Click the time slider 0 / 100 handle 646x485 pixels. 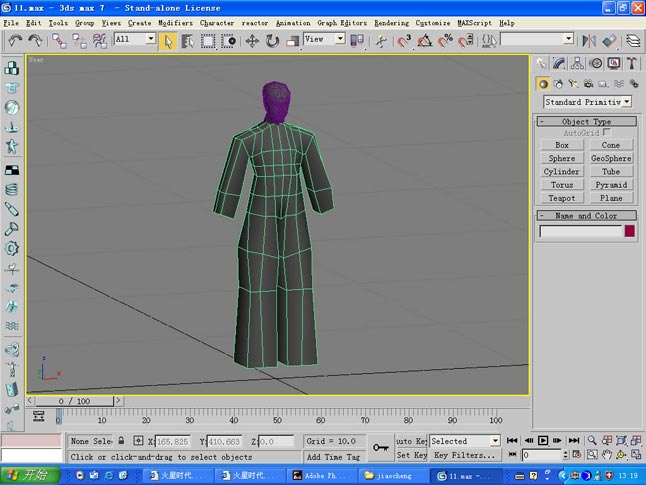tap(74, 401)
